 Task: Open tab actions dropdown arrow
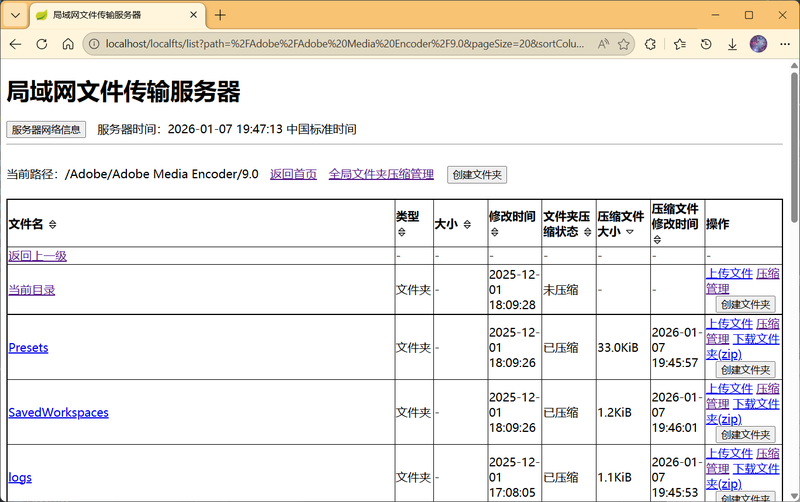[15, 15]
